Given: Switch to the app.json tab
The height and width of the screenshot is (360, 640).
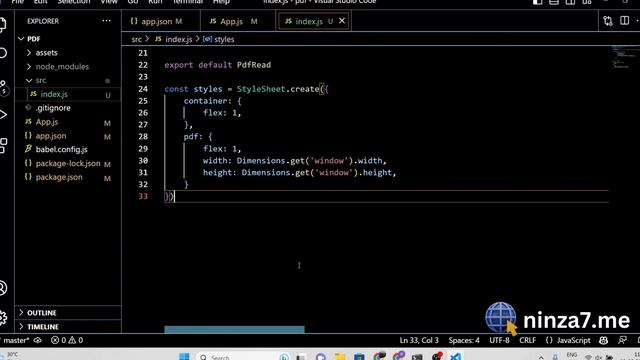Looking at the screenshot, I should pyautogui.click(x=161, y=21).
